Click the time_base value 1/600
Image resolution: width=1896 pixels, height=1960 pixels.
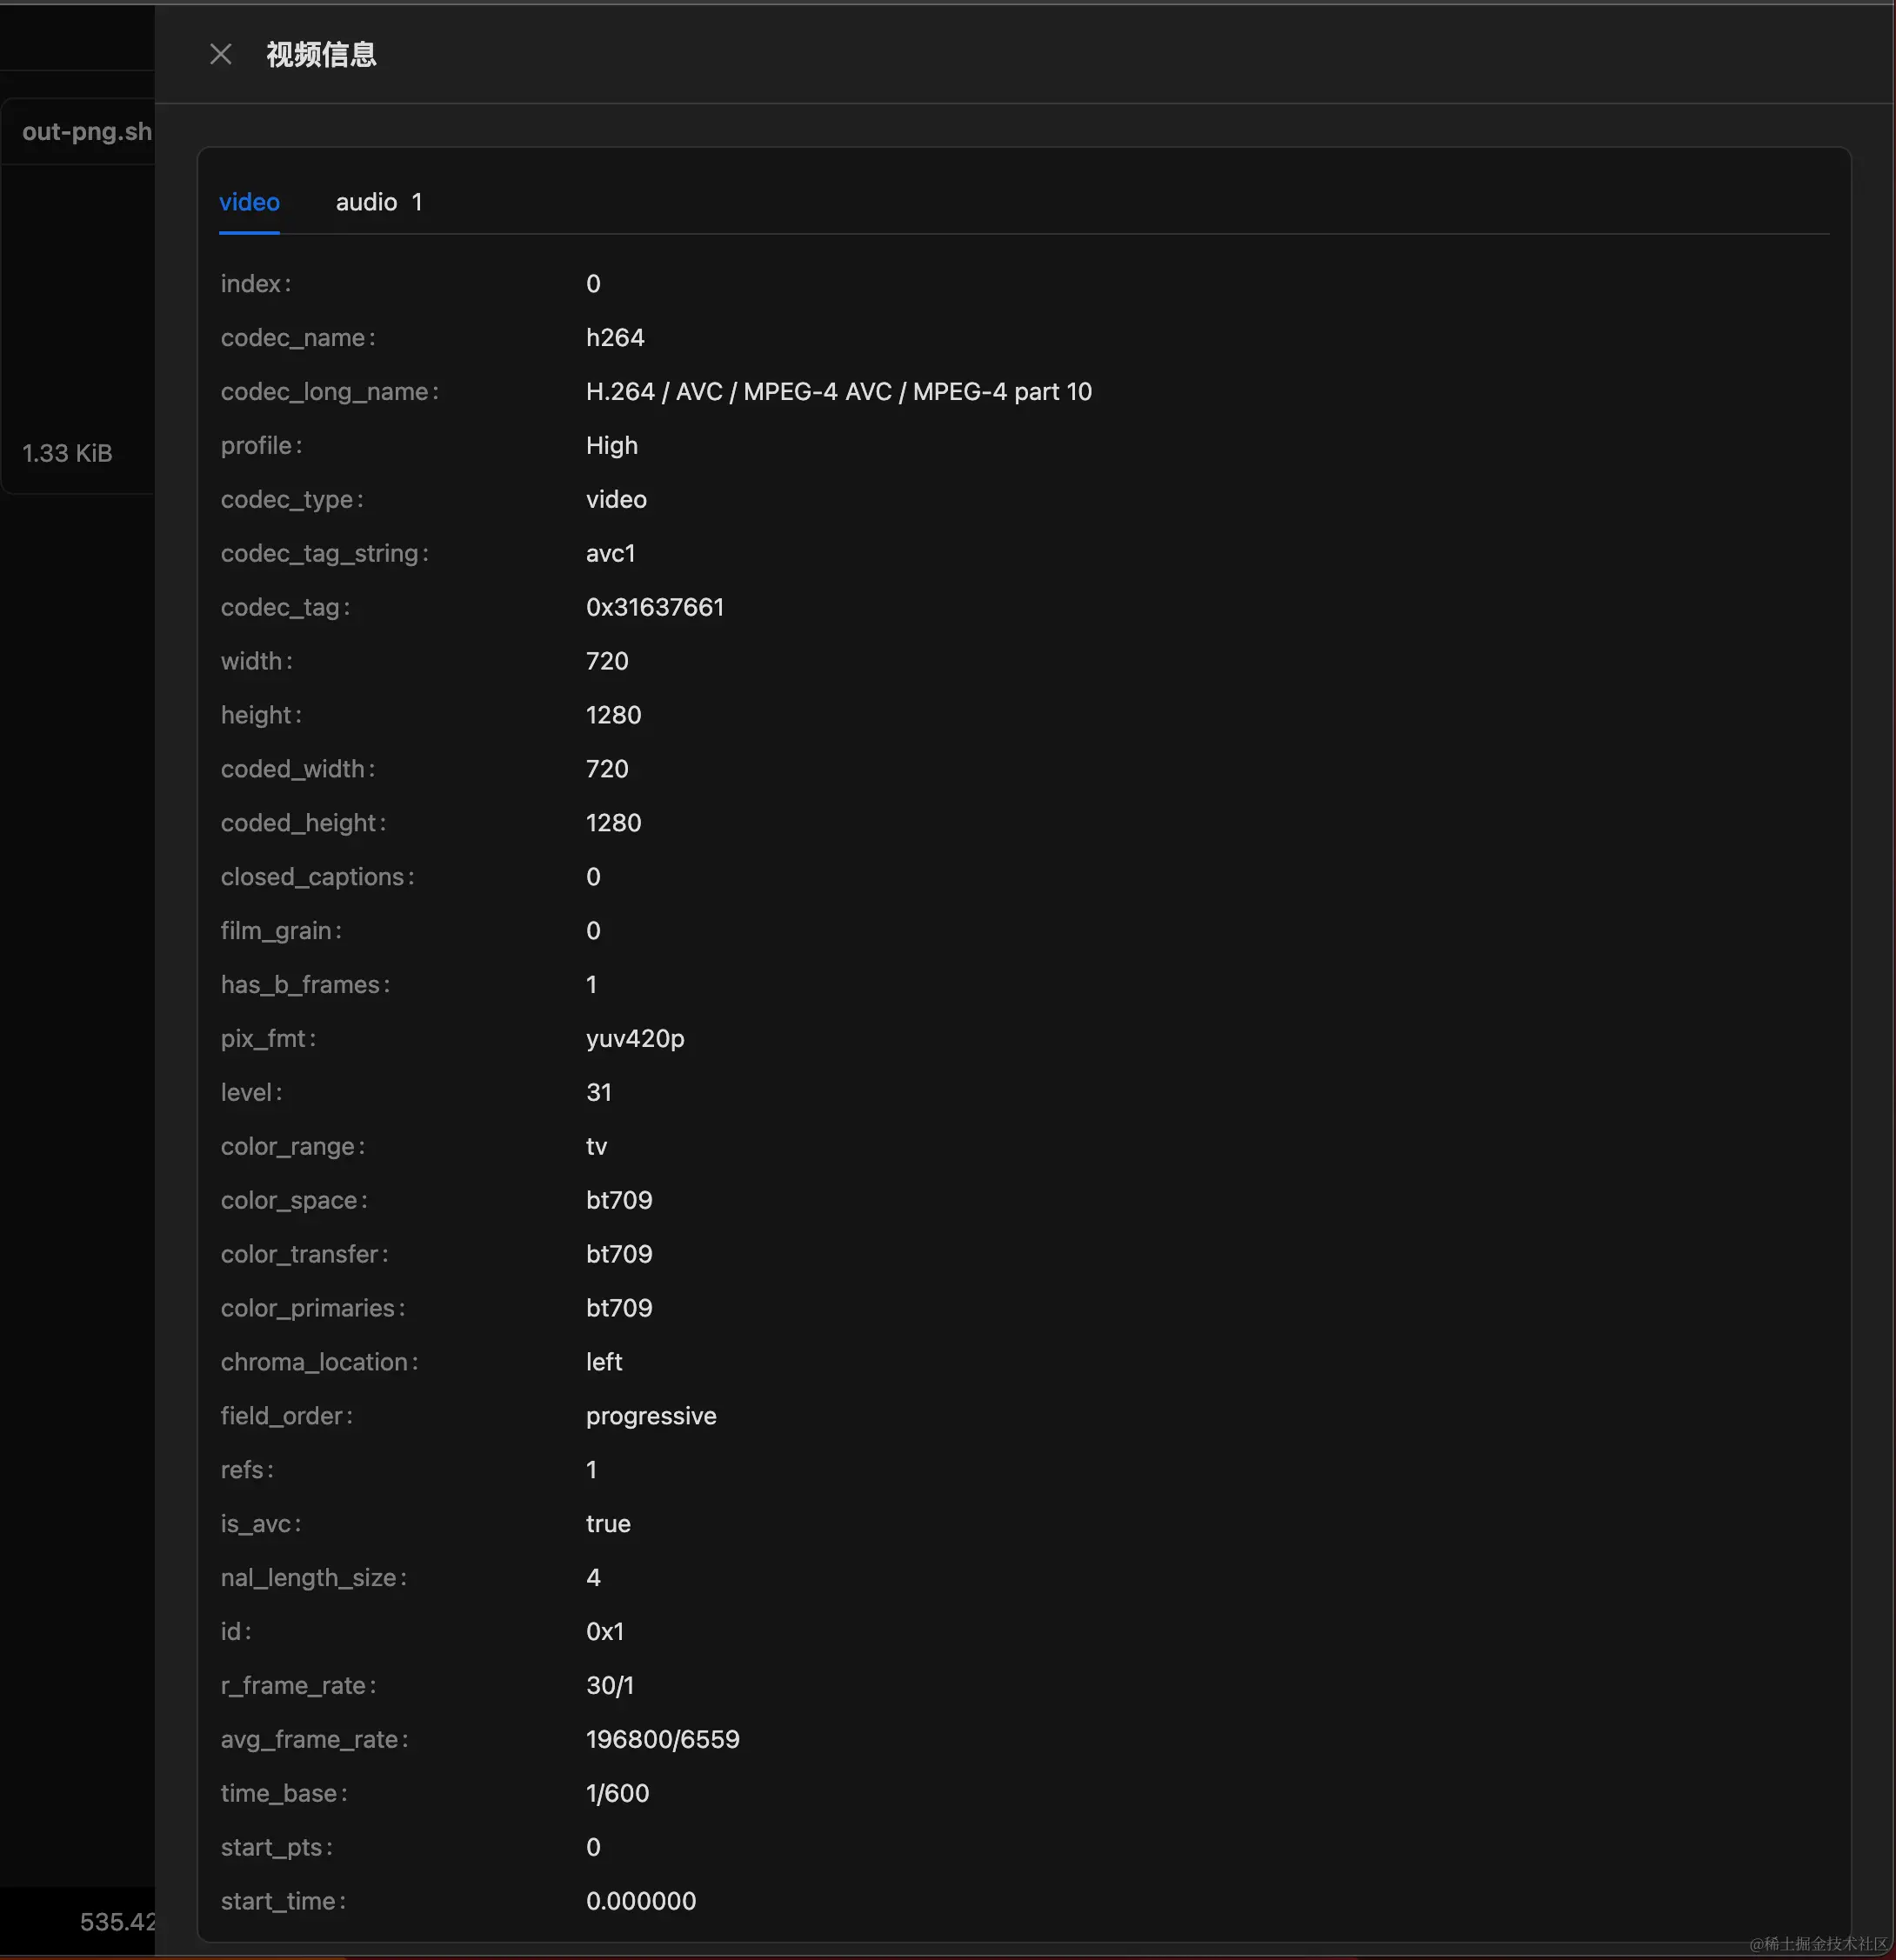(617, 1794)
